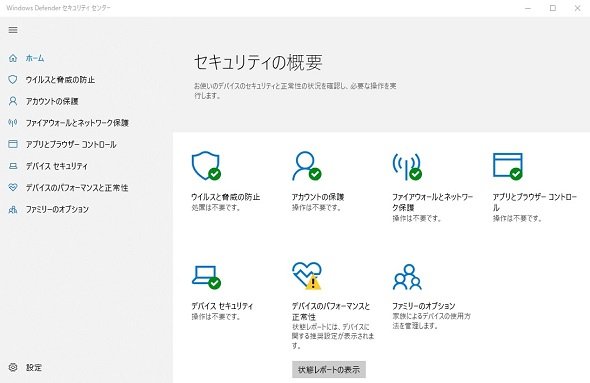This screenshot has width=590, height=383.
Task: Open the デバイス セキュリティ laptop tile icon
Action: point(206,277)
